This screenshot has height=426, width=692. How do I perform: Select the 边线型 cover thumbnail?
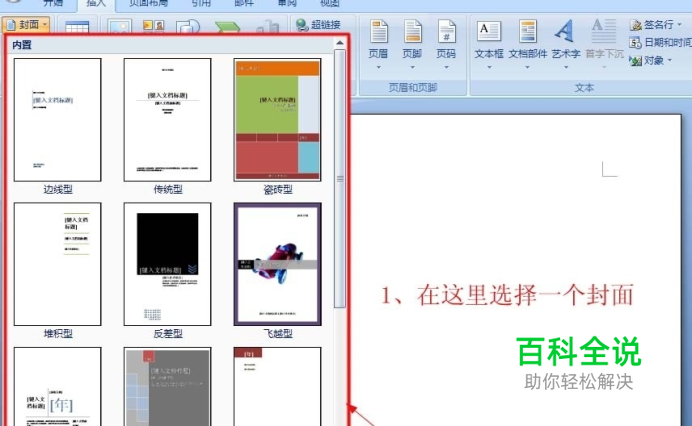tap(57, 120)
